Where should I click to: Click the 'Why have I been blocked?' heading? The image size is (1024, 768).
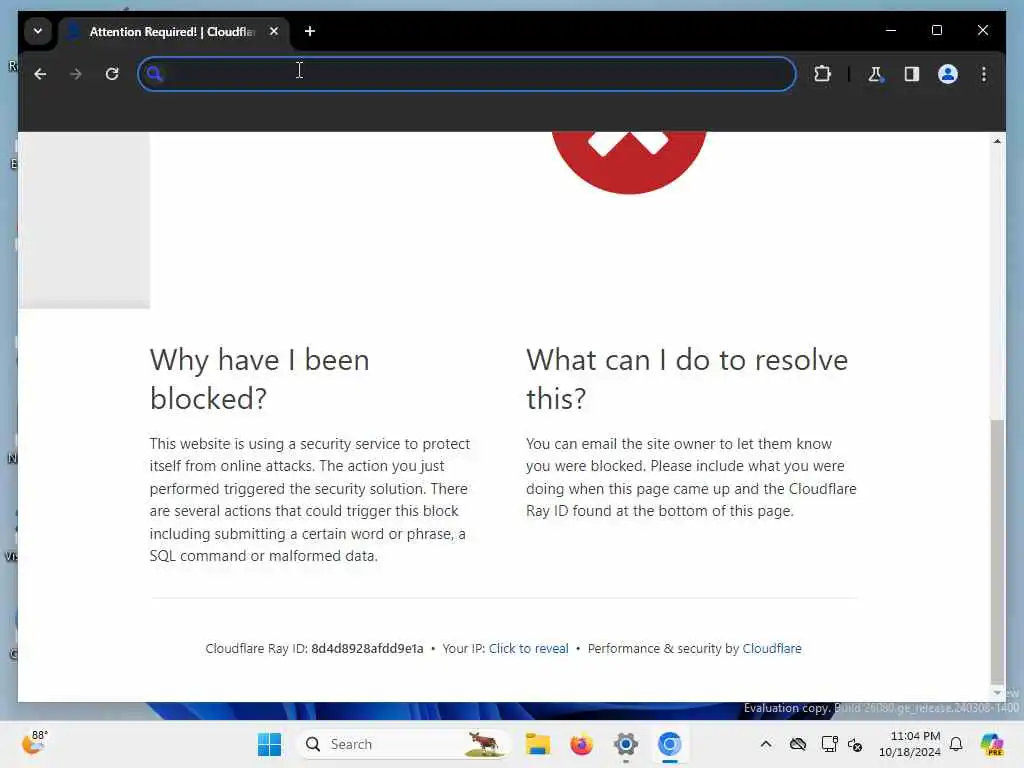pyautogui.click(x=259, y=379)
